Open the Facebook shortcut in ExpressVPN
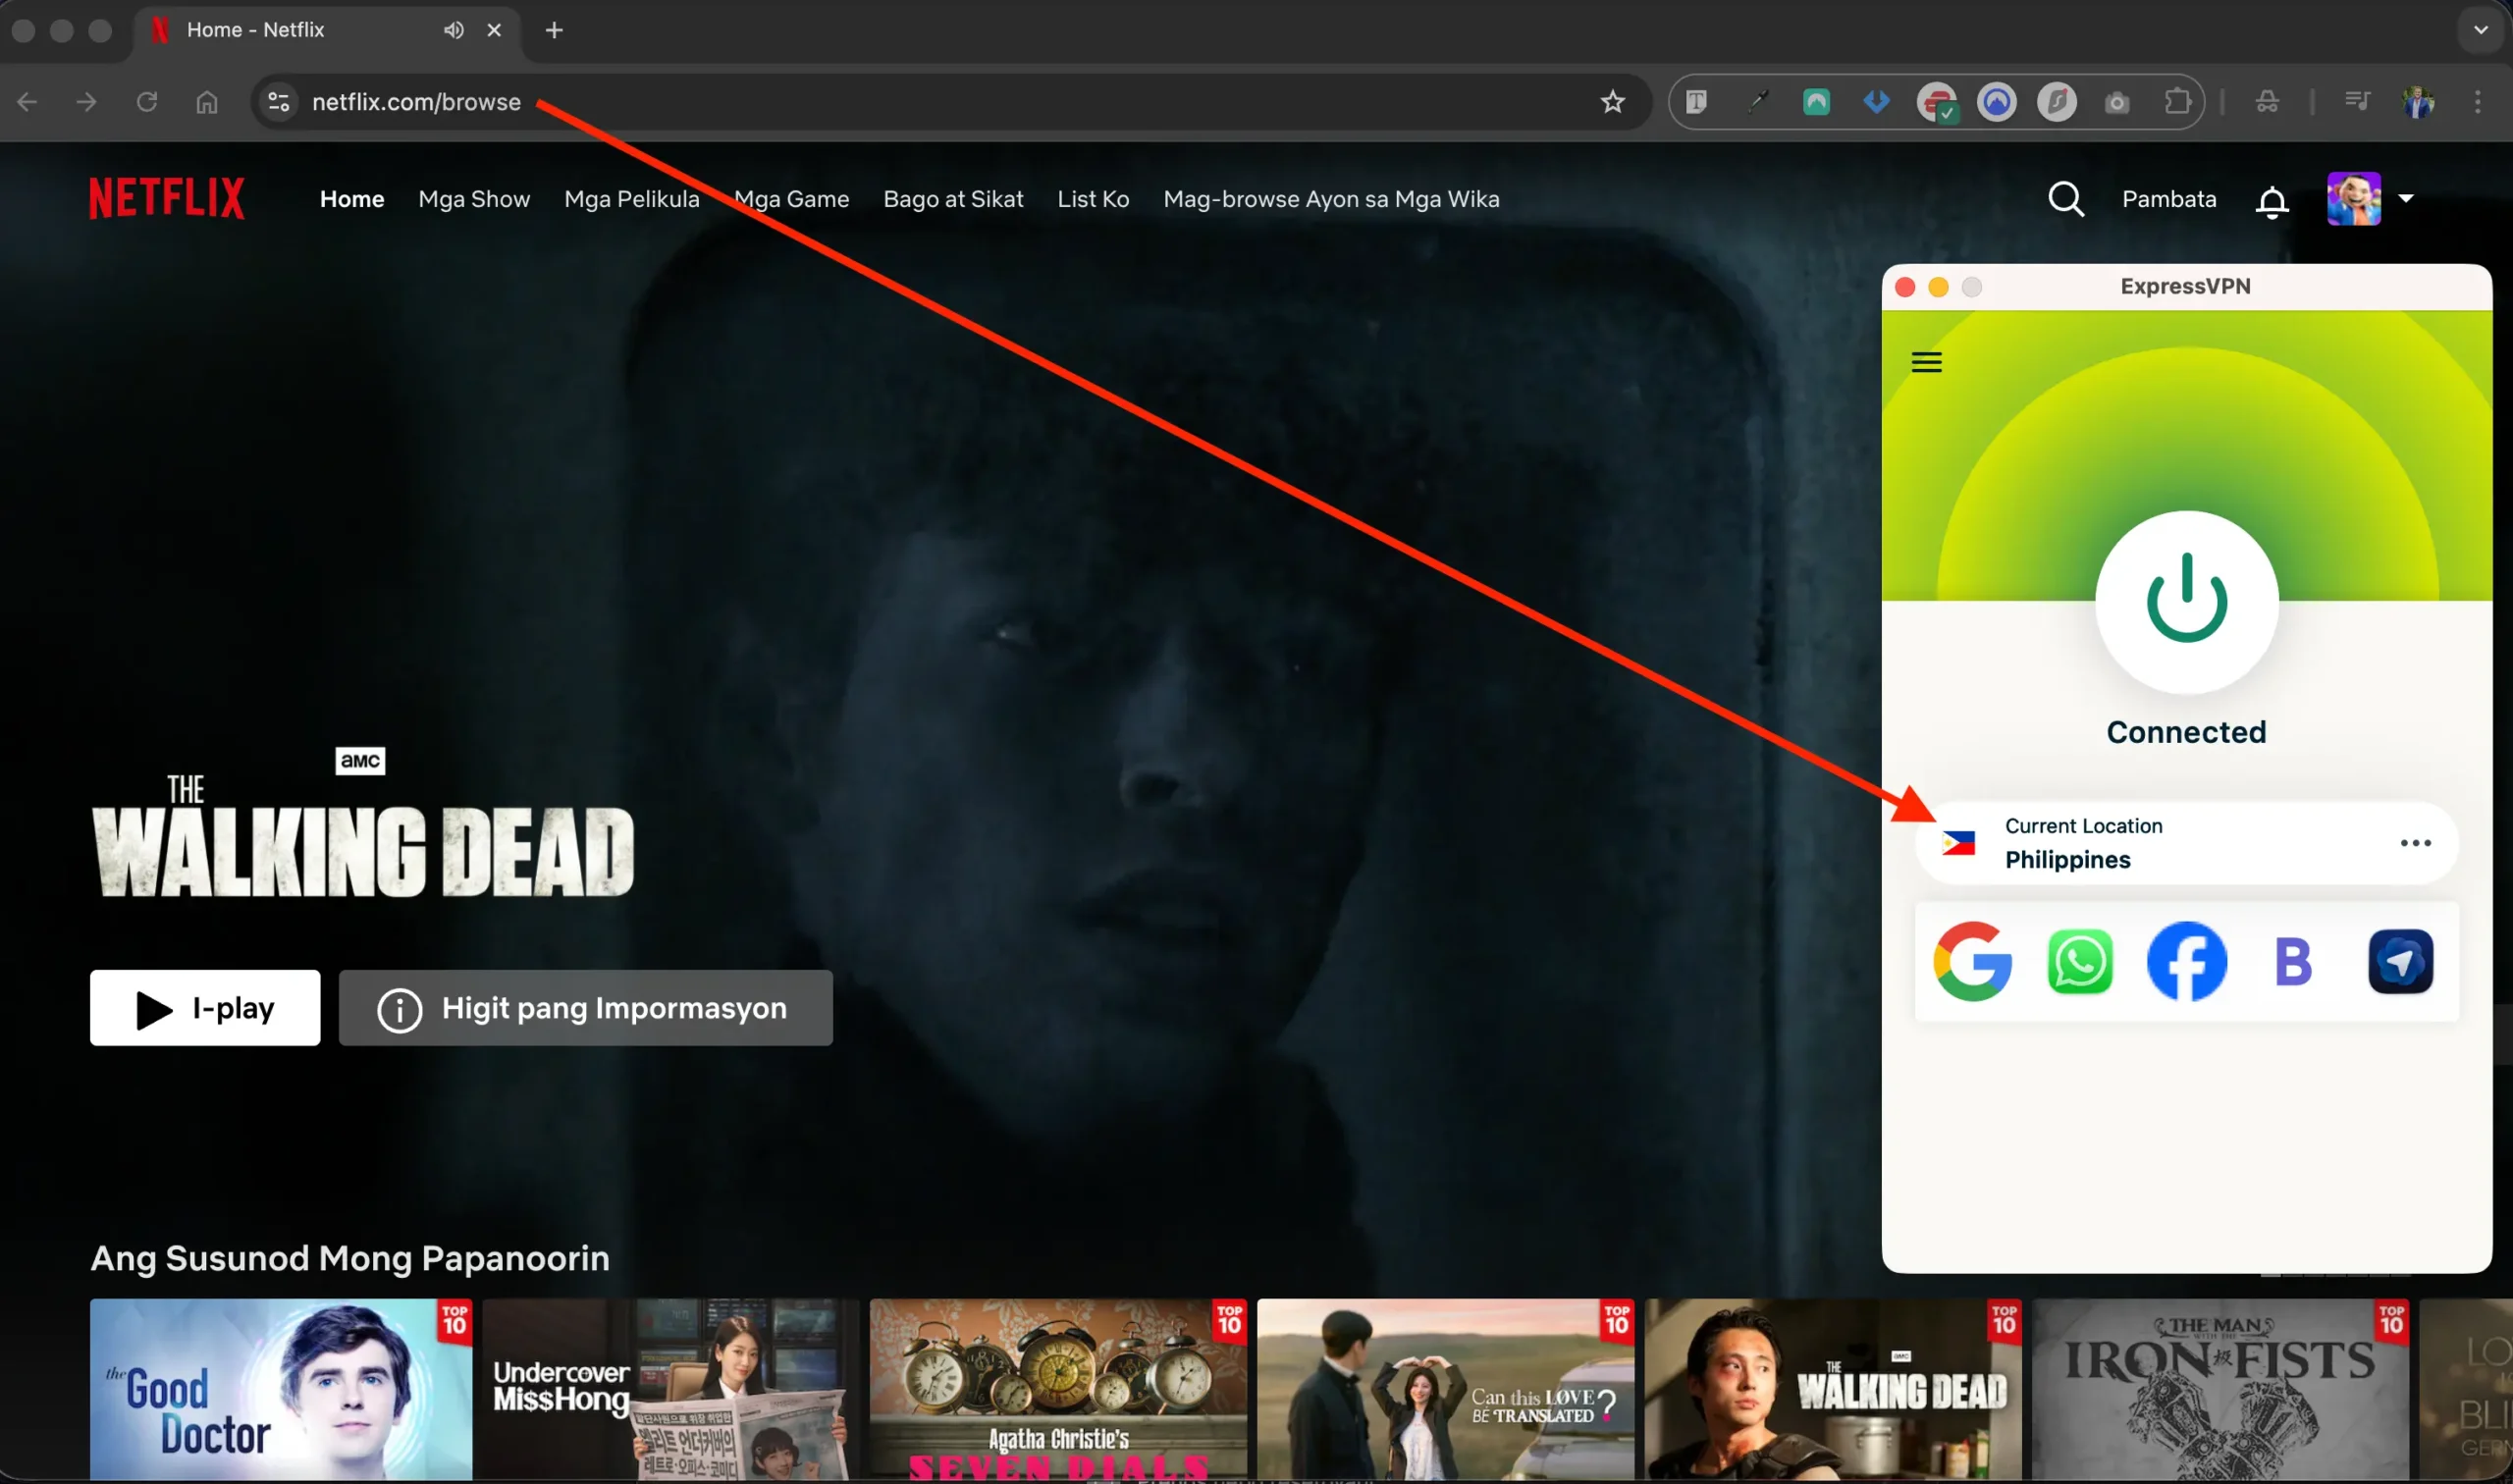Screen dimensions: 2513x1484 (2187, 961)
